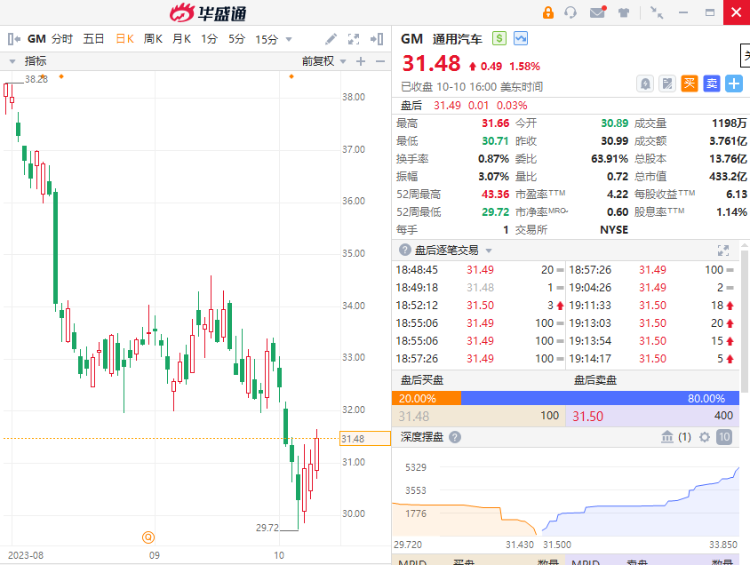
Task: Click the orange 20.00% buy ratio bar
Action: 426,398
